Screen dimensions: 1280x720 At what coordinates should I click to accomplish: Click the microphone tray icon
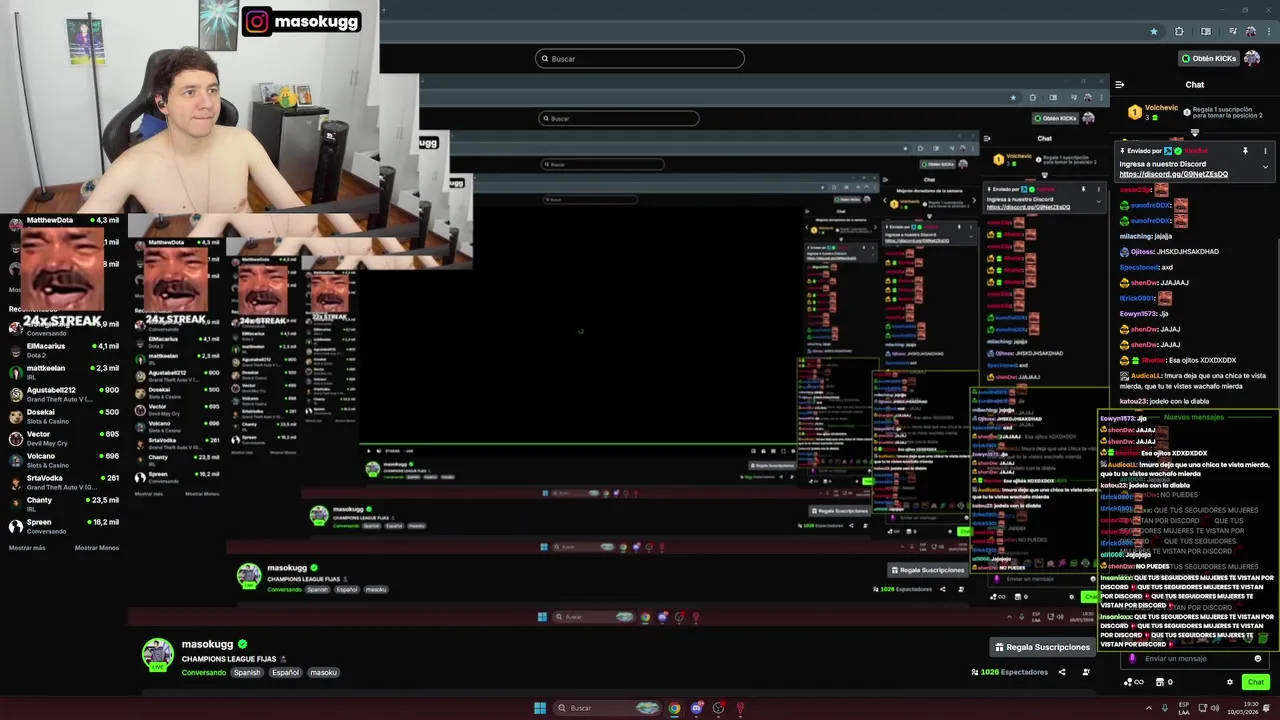click(x=1165, y=708)
